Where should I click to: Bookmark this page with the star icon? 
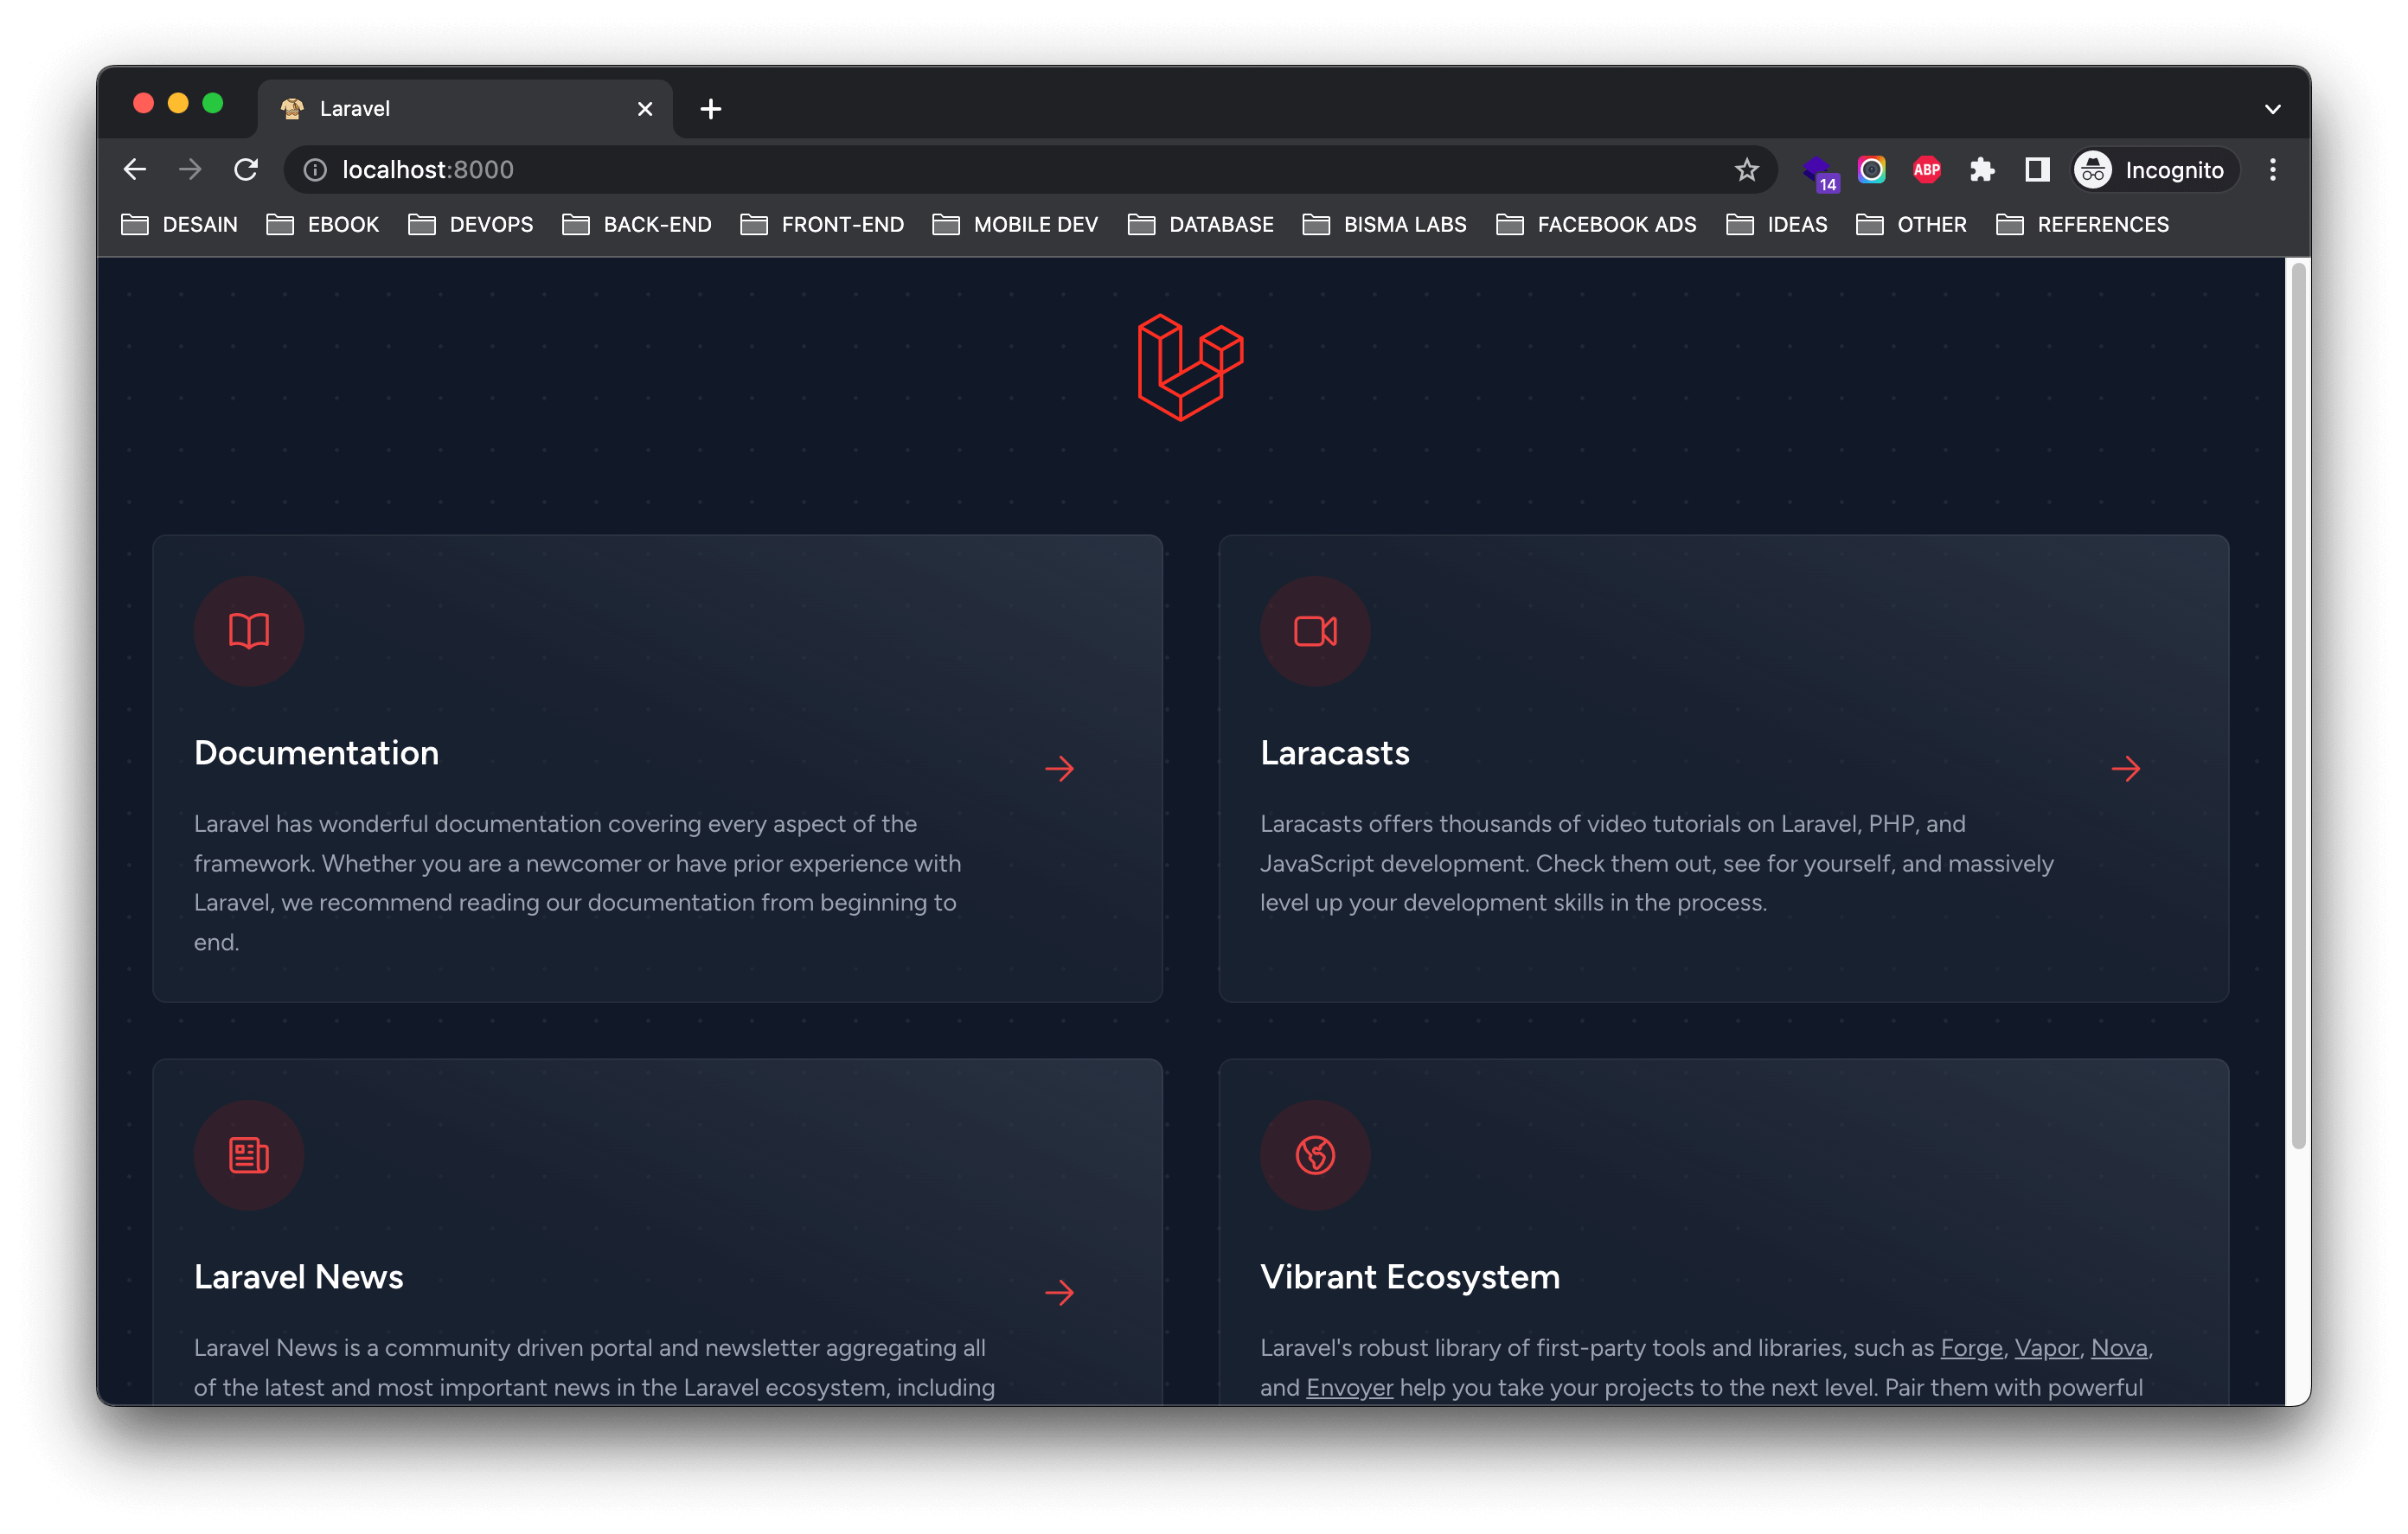click(x=1746, y=170)
